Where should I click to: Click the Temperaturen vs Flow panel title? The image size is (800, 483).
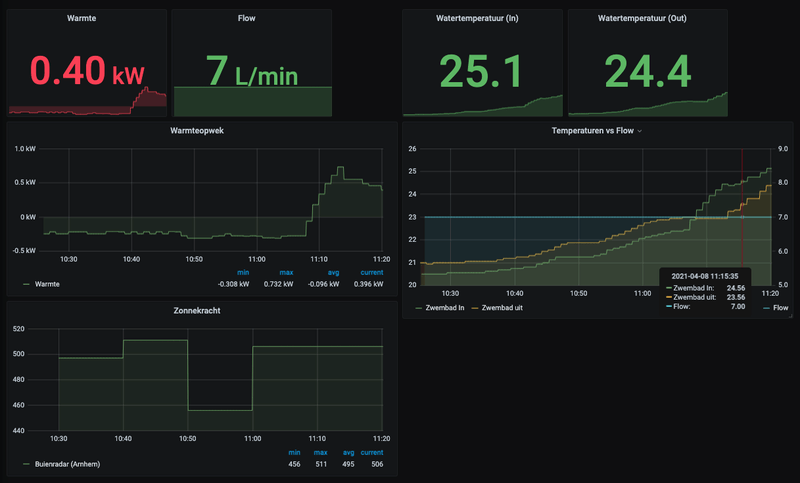click(592, 131)
